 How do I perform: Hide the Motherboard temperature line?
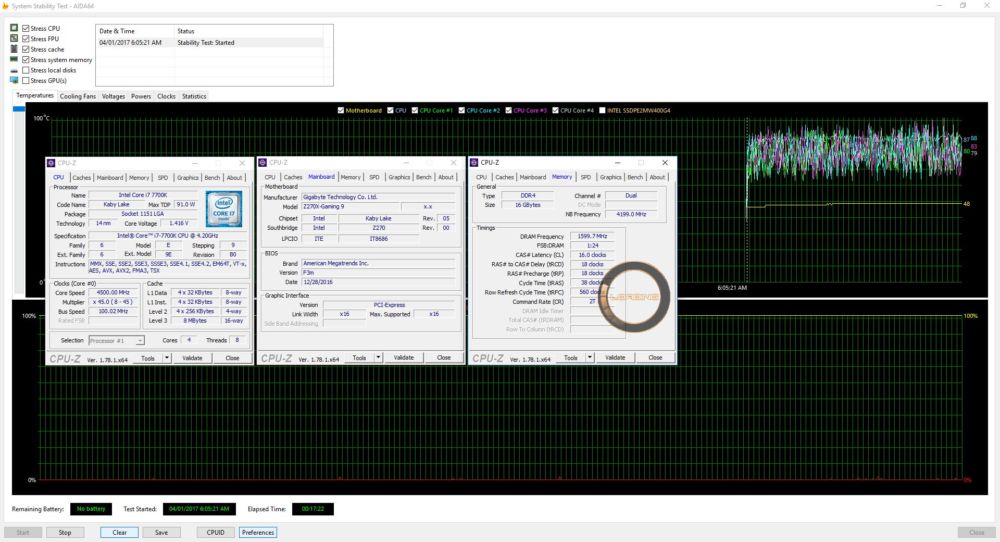pos(341,110)
